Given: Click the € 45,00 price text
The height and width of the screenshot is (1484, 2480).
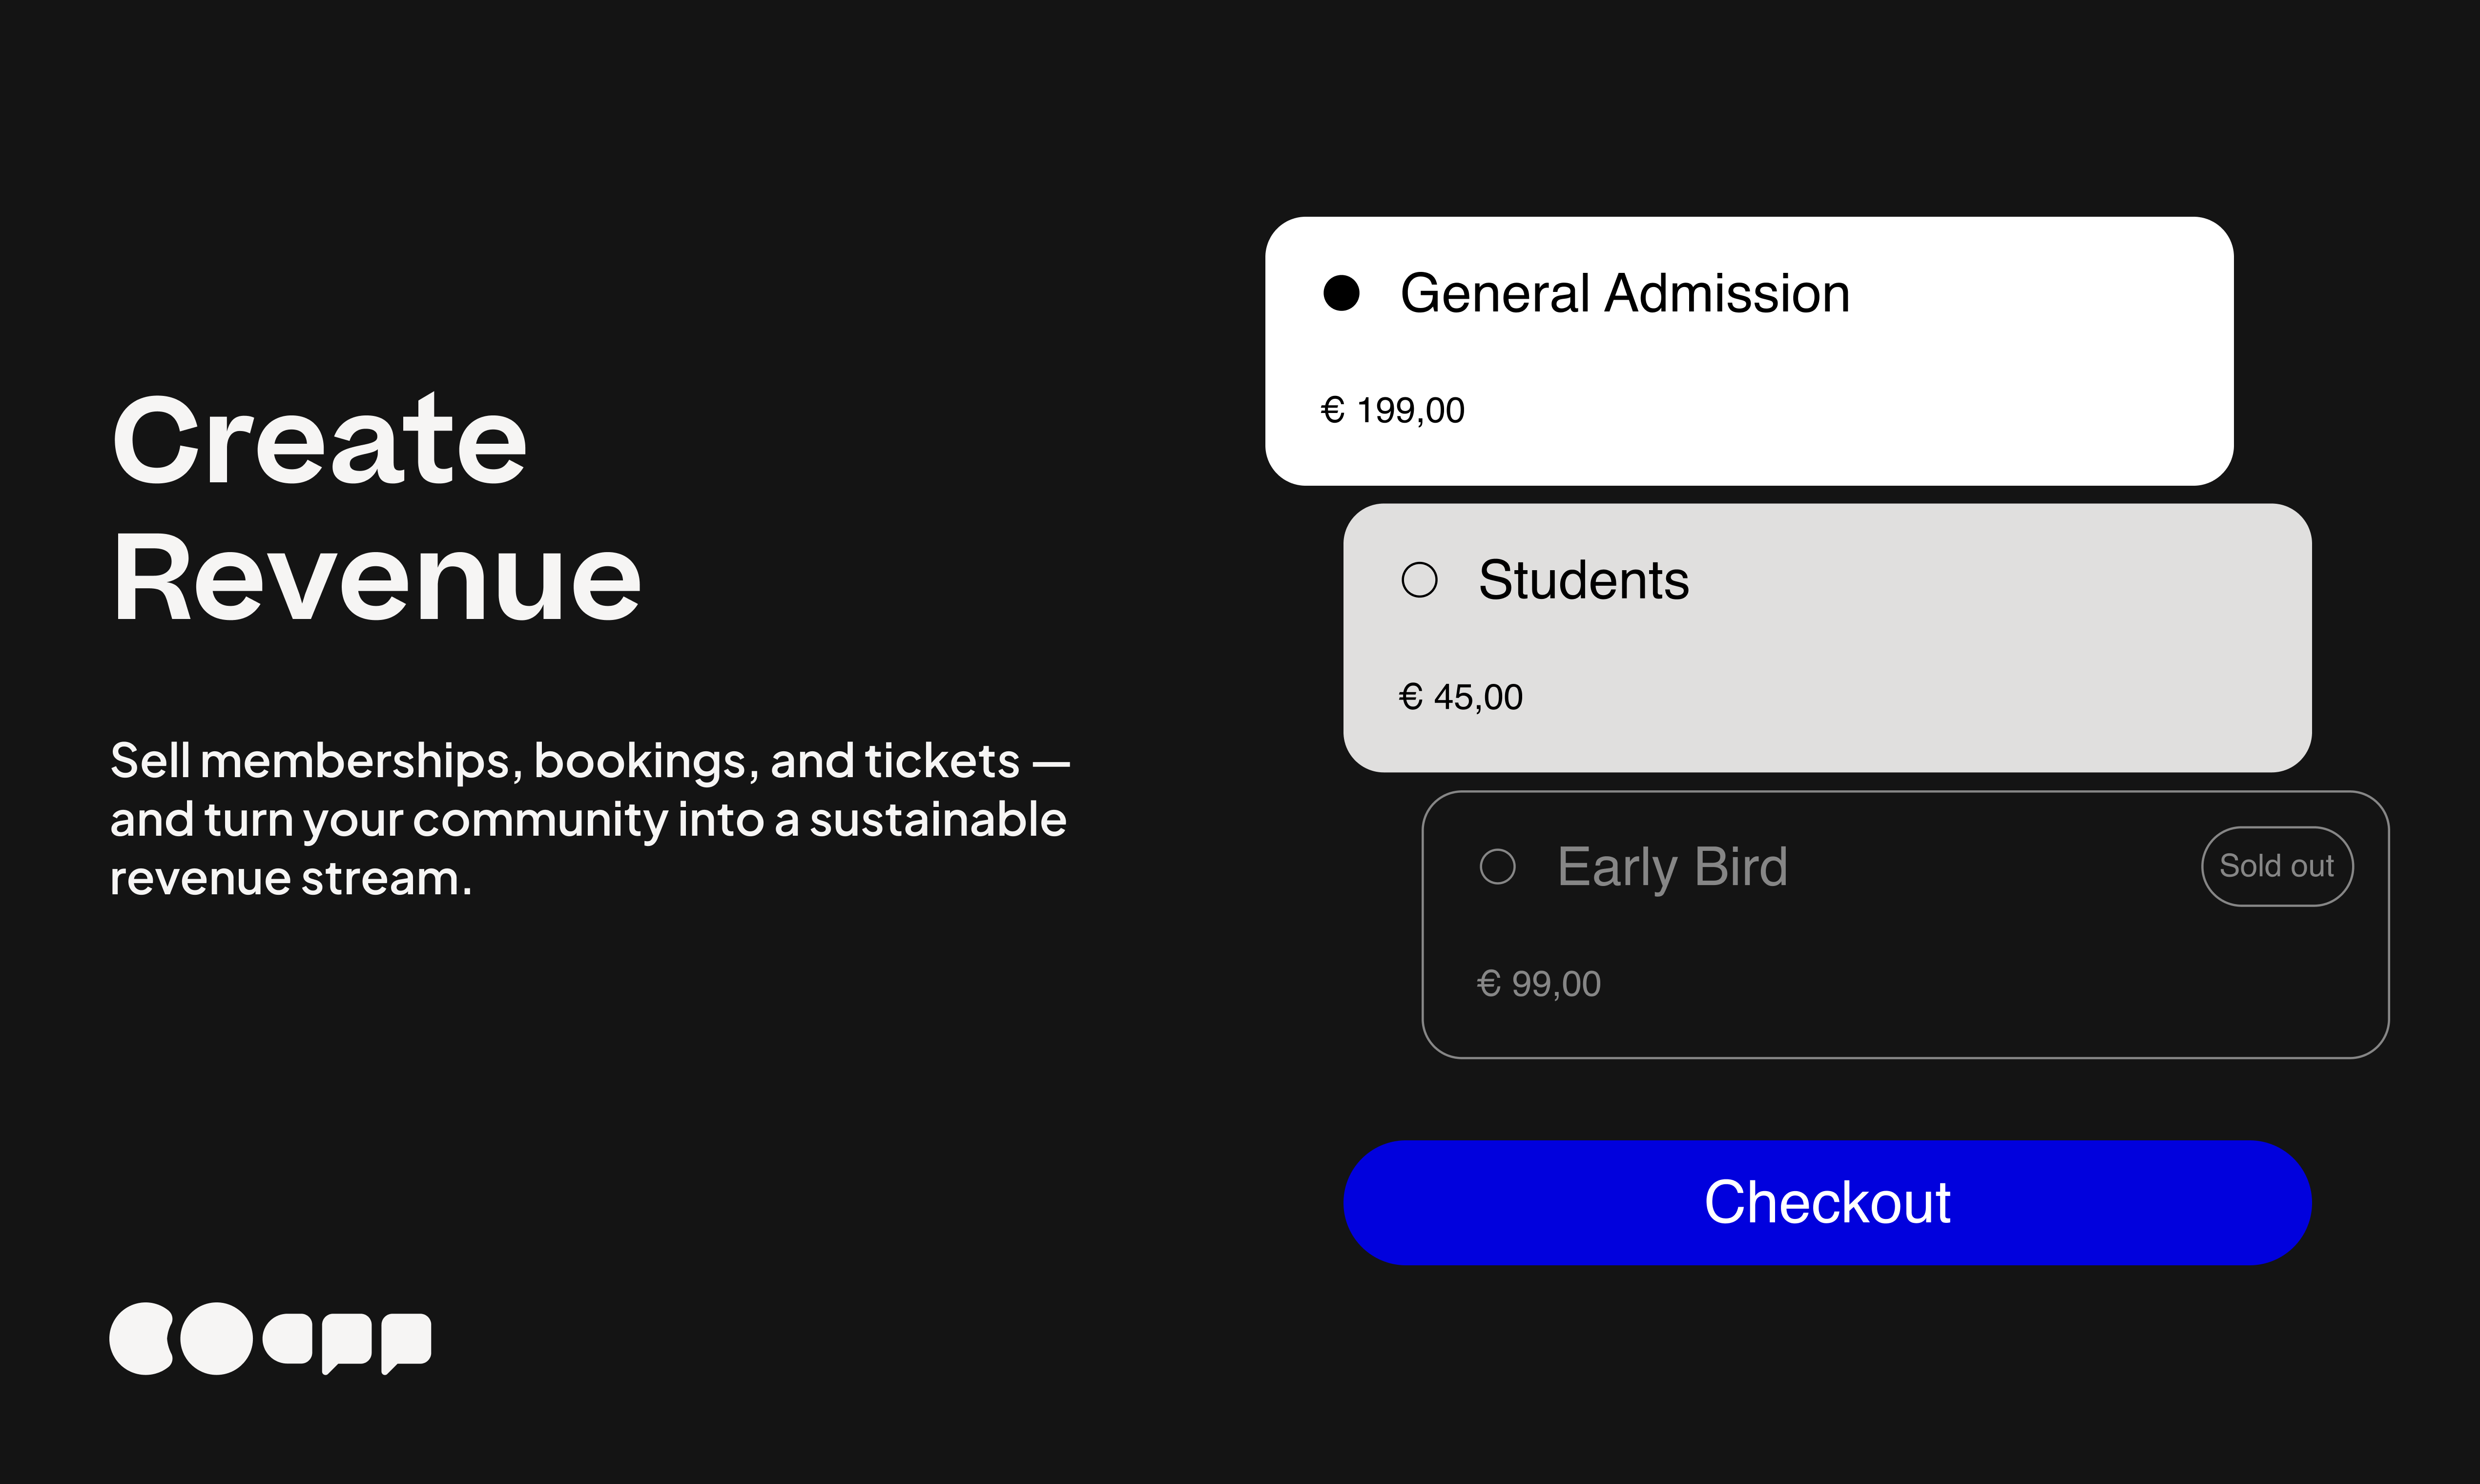Looking at the screenshot, I should 1460,698.
